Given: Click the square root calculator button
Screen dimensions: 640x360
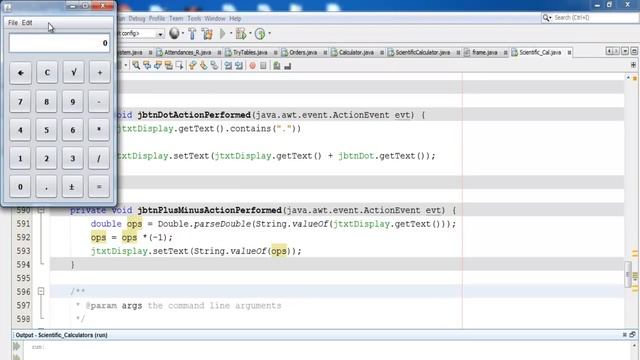Looking at the screenshot, I should [x=73, y=73].
